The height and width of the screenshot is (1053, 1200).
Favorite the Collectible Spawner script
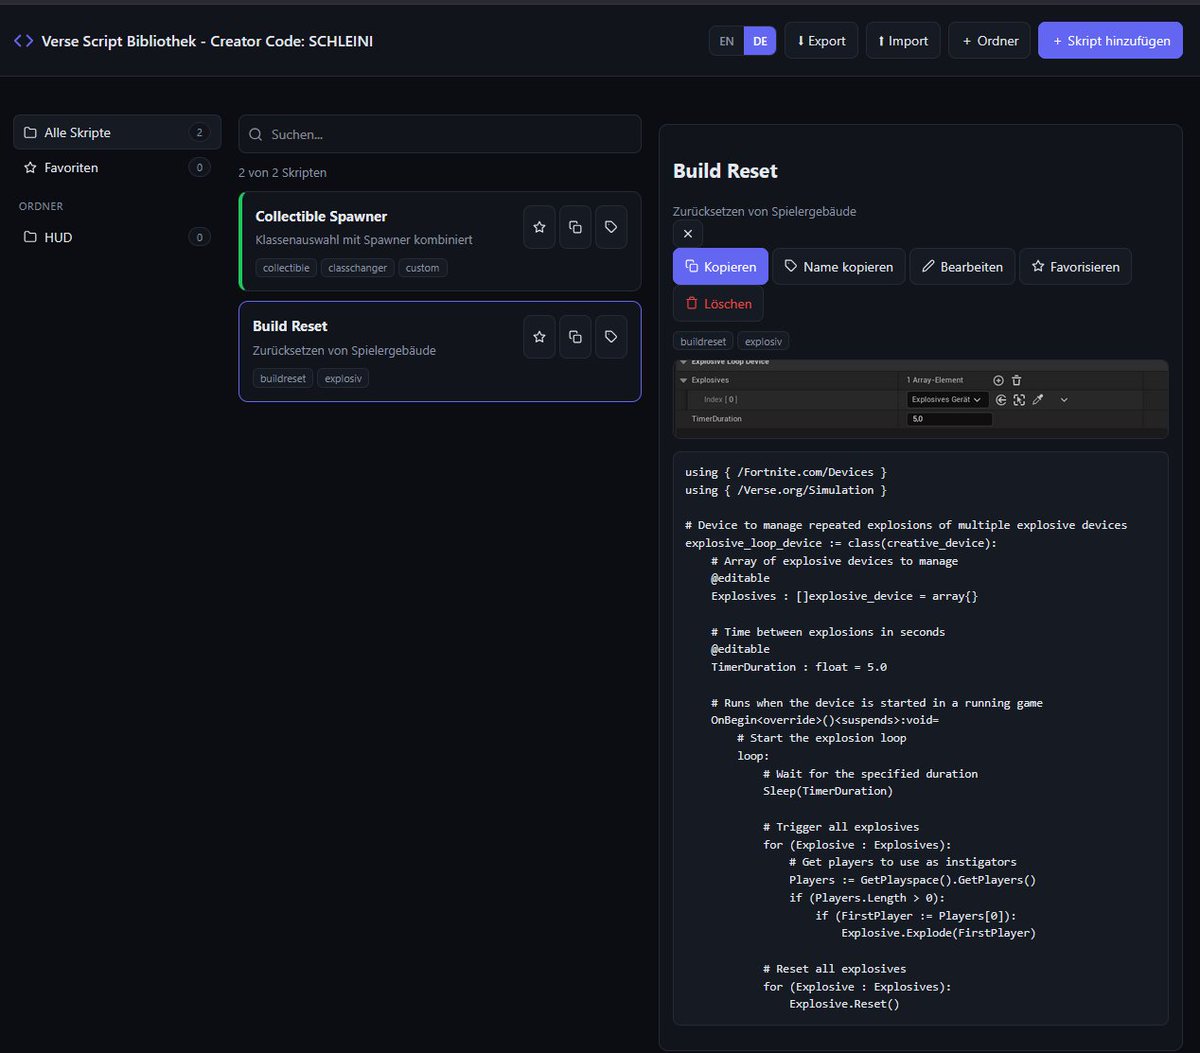tap(540, 227)
